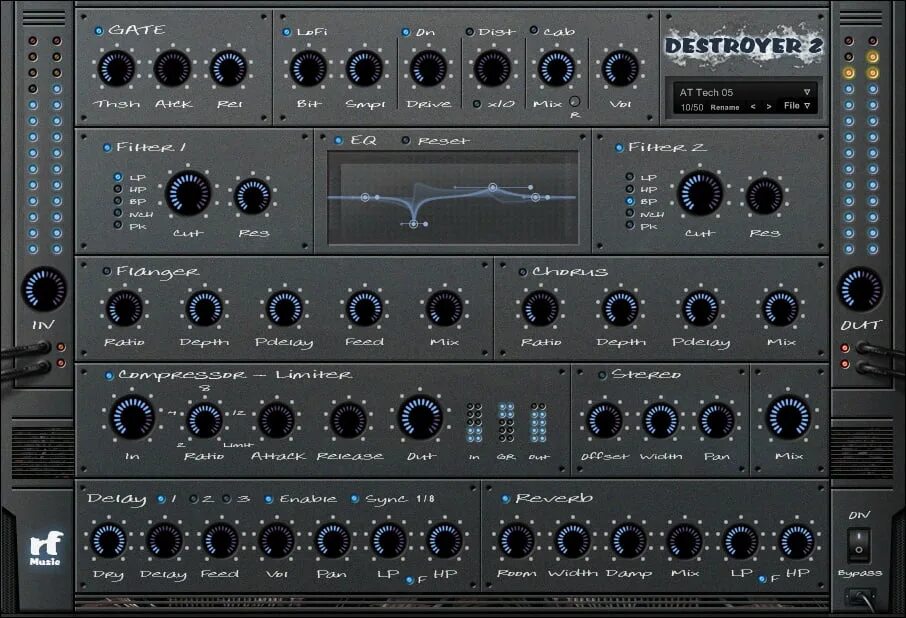Toggle the Compressor-Limiter power LED

click(109, 376)
